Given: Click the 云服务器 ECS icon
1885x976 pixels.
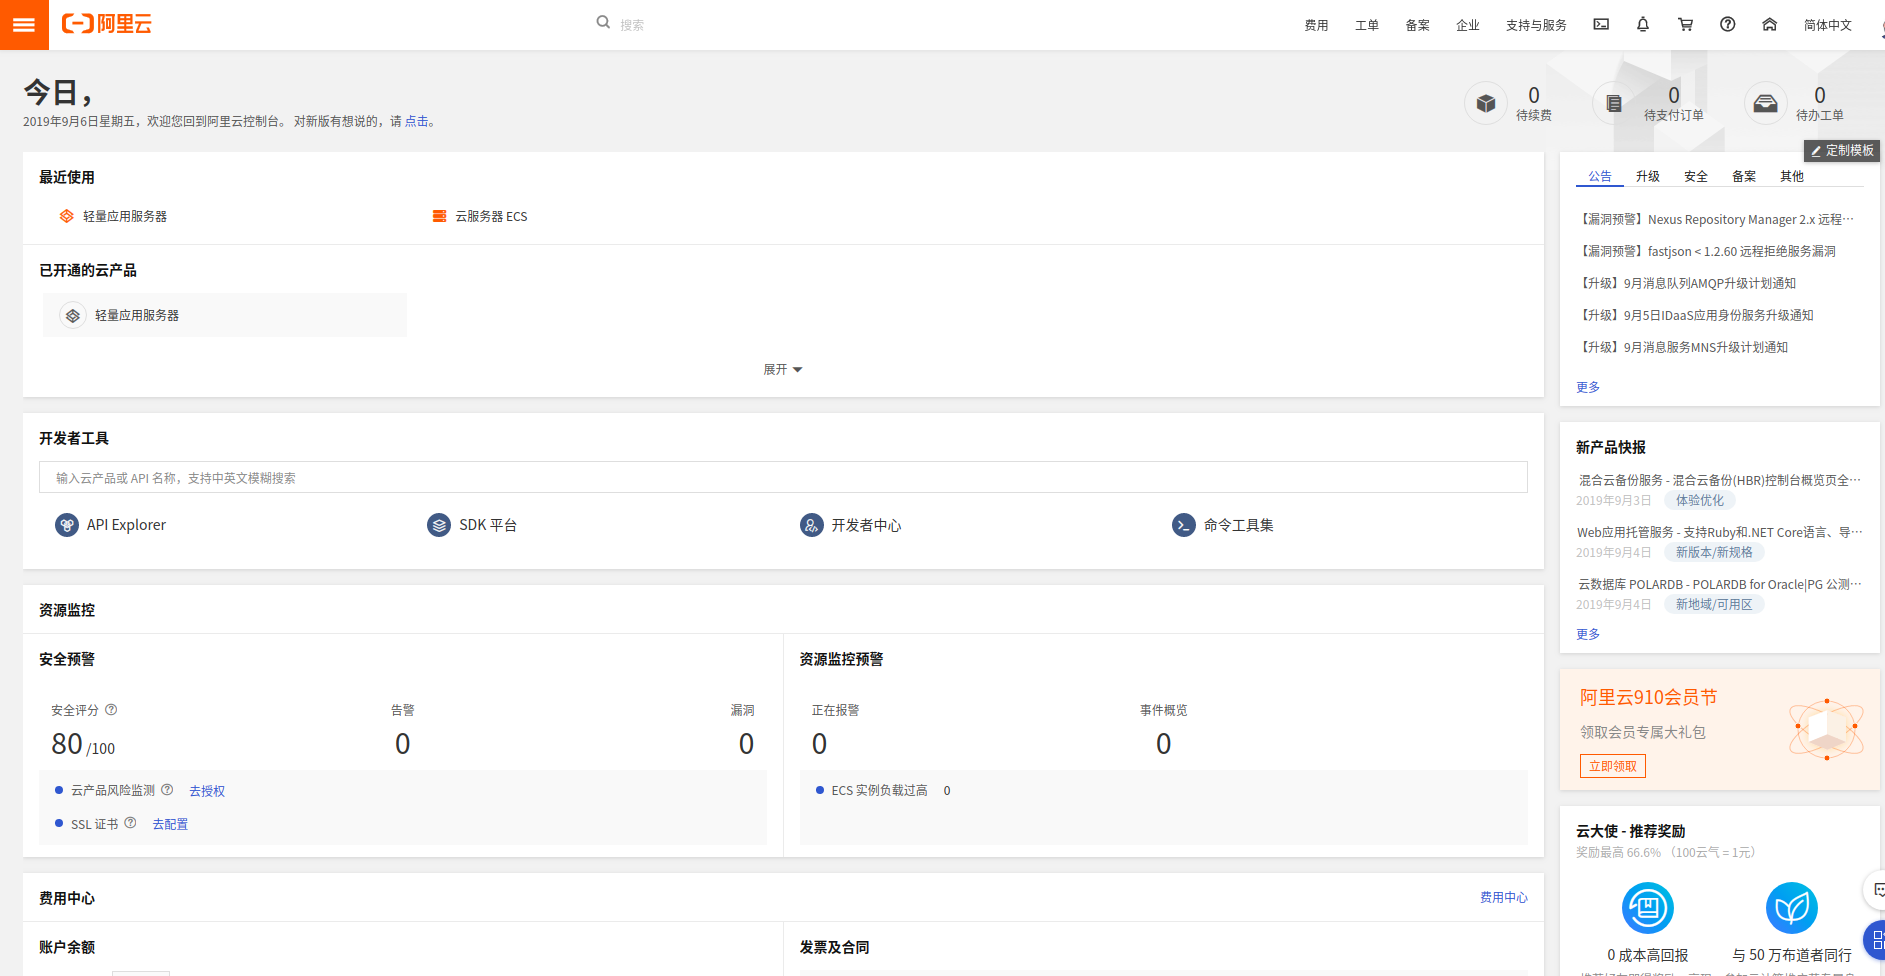Looking at the screenshot, I should click(439, 216).
